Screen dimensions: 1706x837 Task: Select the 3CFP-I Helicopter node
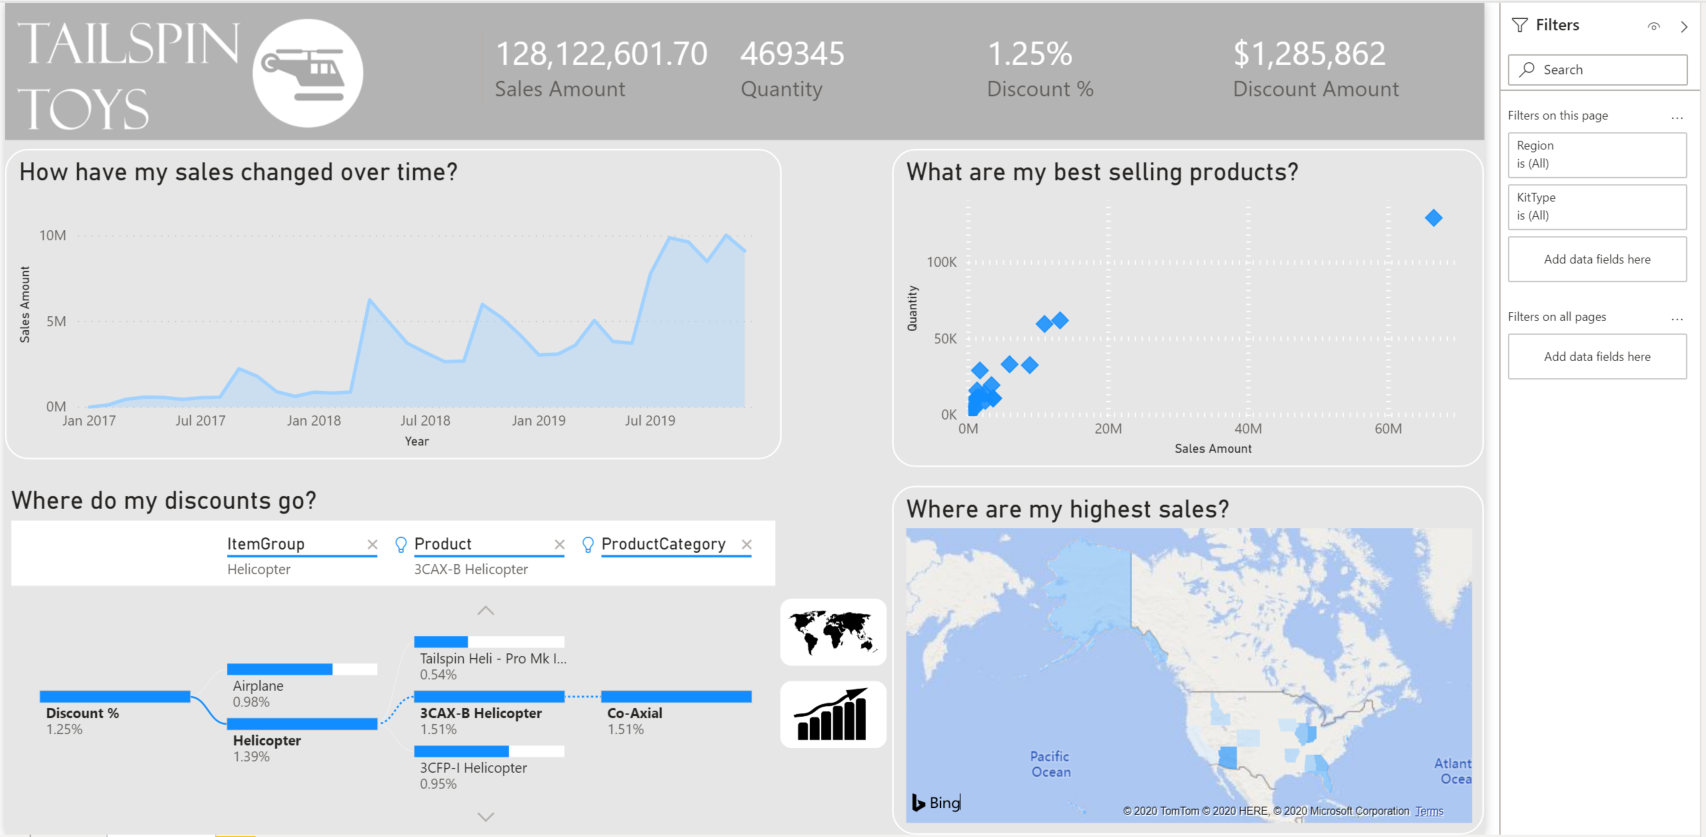(x=489, y=751)
